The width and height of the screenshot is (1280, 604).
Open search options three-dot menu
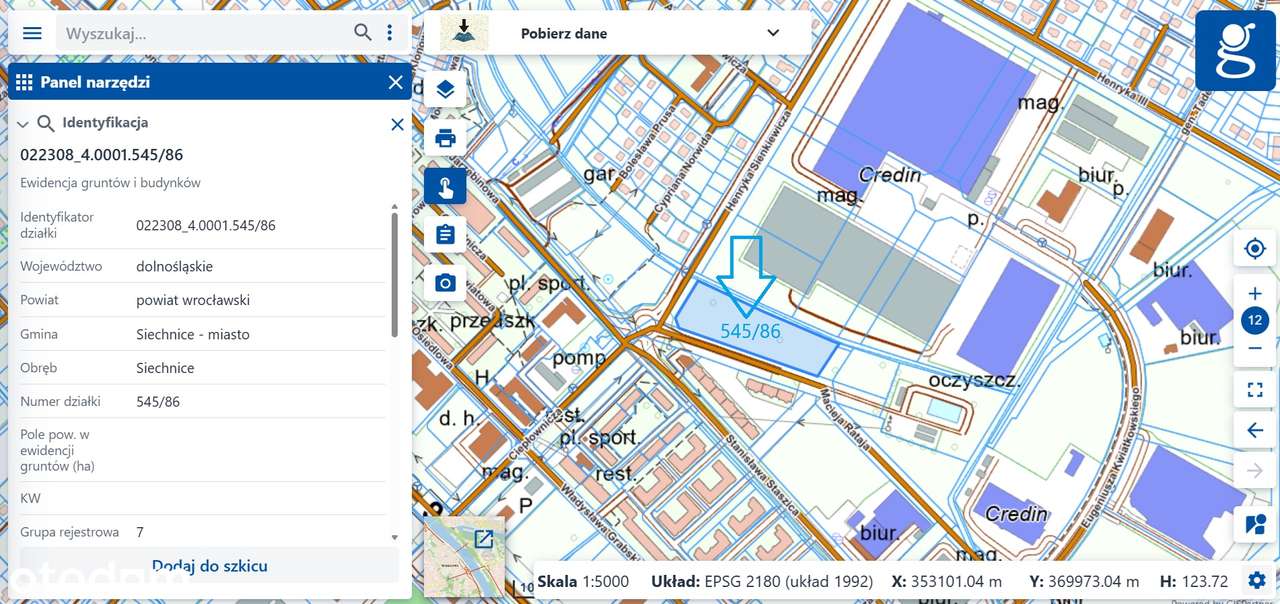390,33
